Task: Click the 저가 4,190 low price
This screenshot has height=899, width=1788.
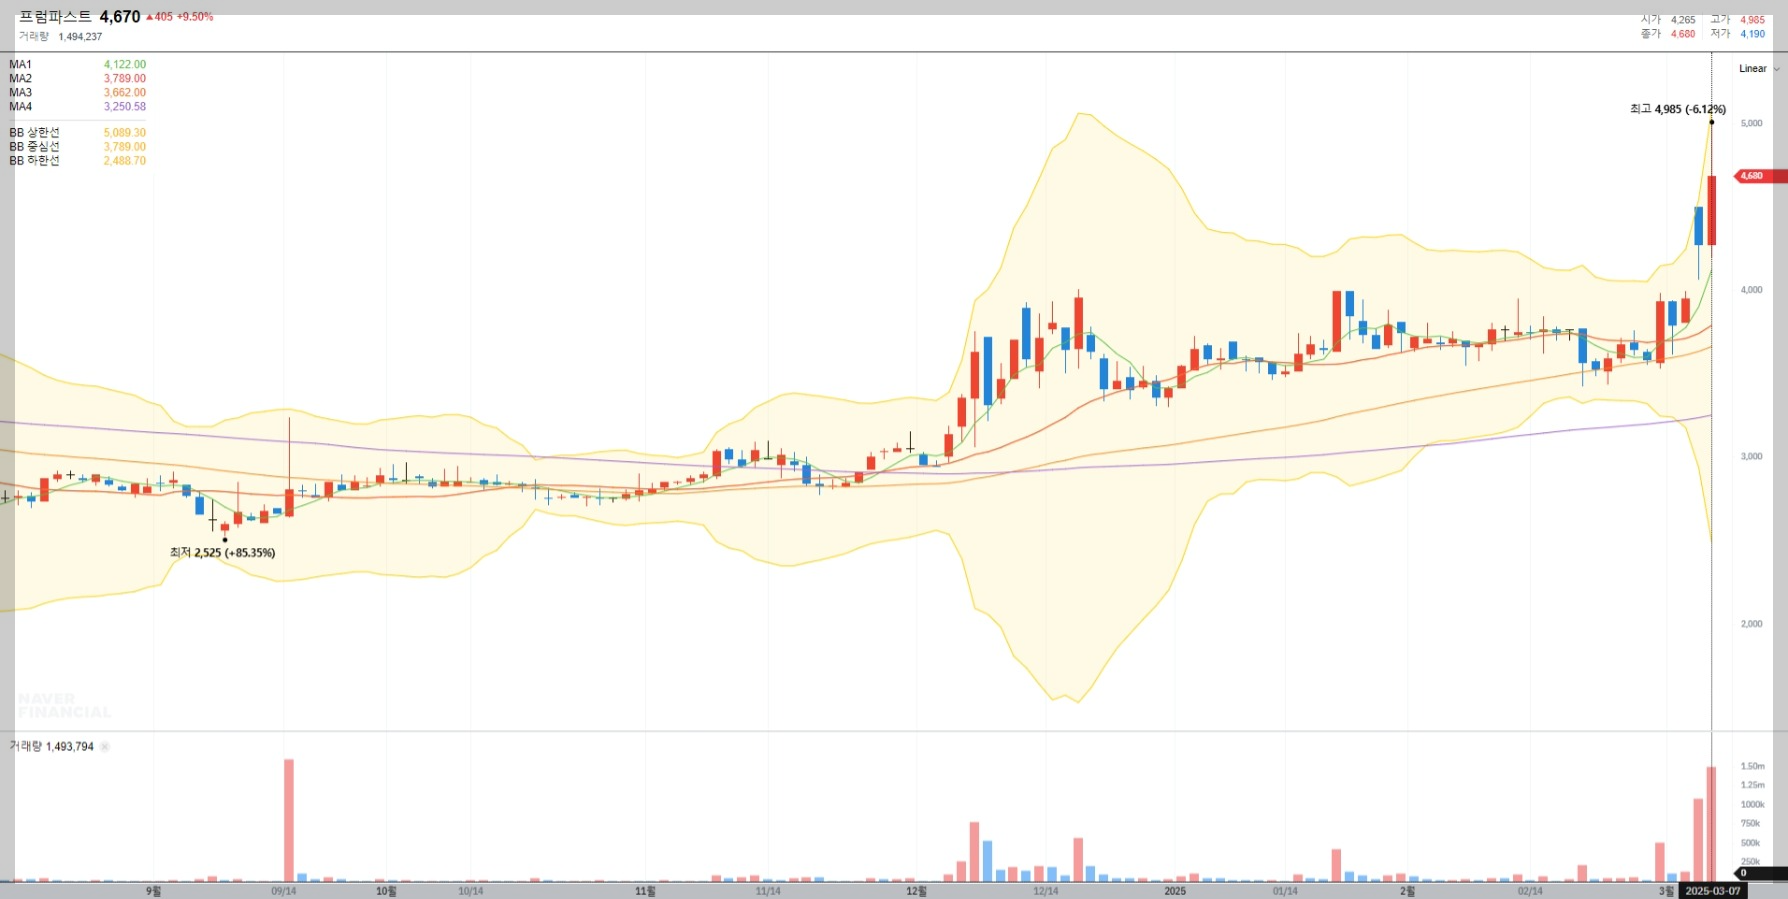Action: (1737, 33)
